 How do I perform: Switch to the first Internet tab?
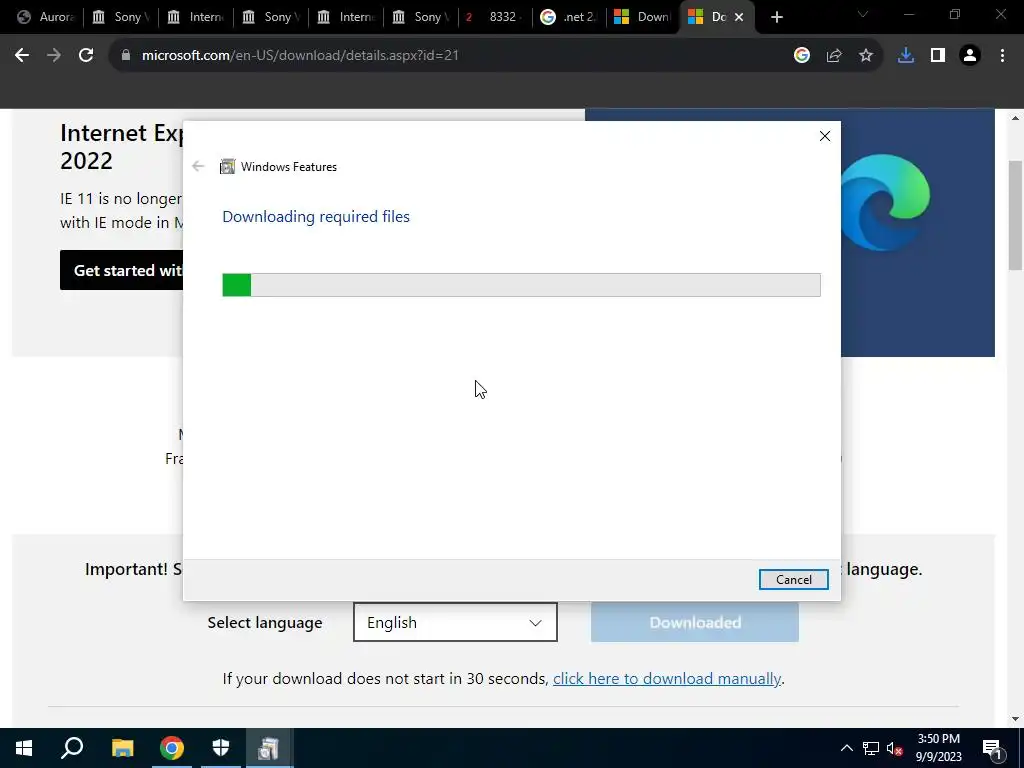pyautogui.click(x=195, y=17)
